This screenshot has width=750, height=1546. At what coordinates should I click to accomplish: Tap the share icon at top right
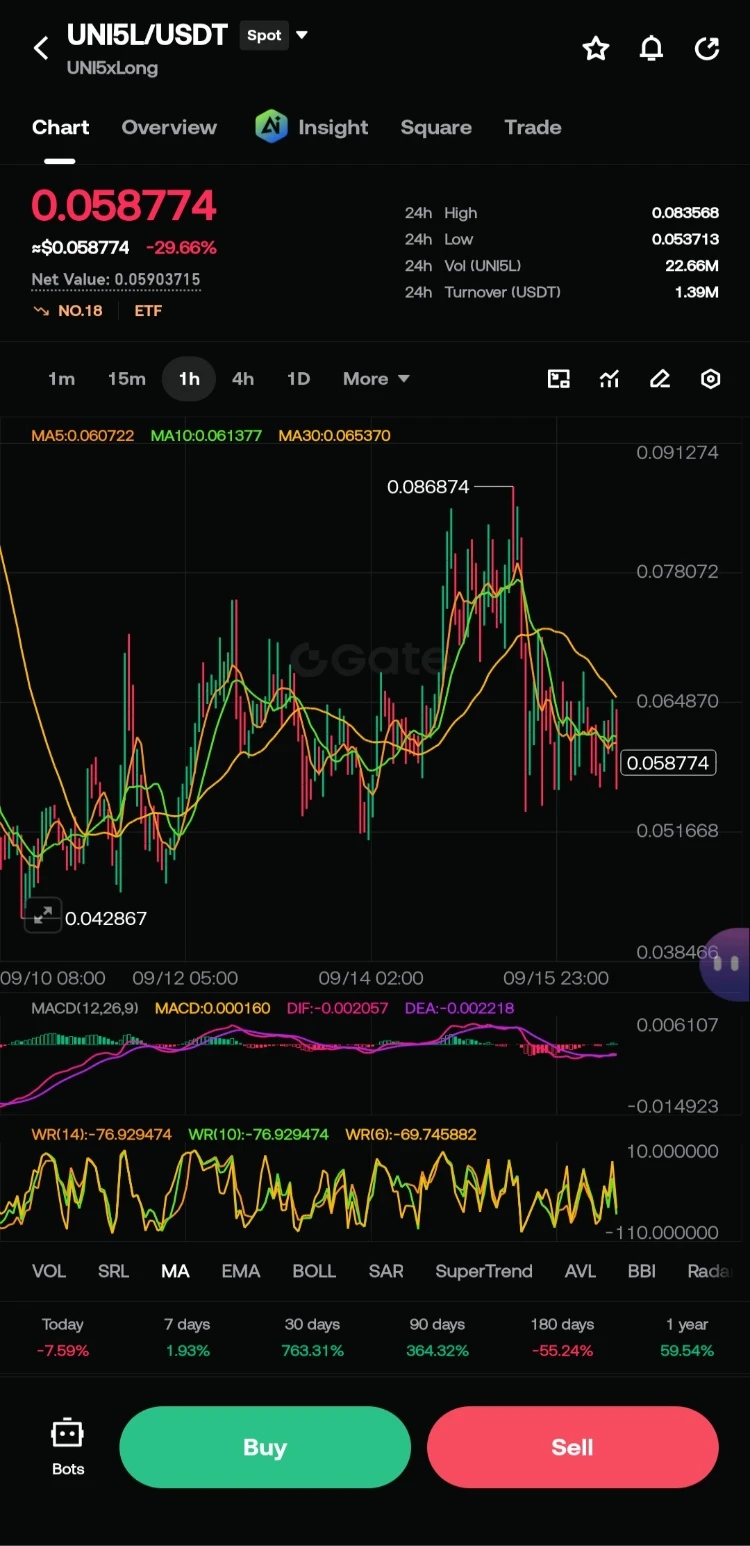tap(707, 48)
